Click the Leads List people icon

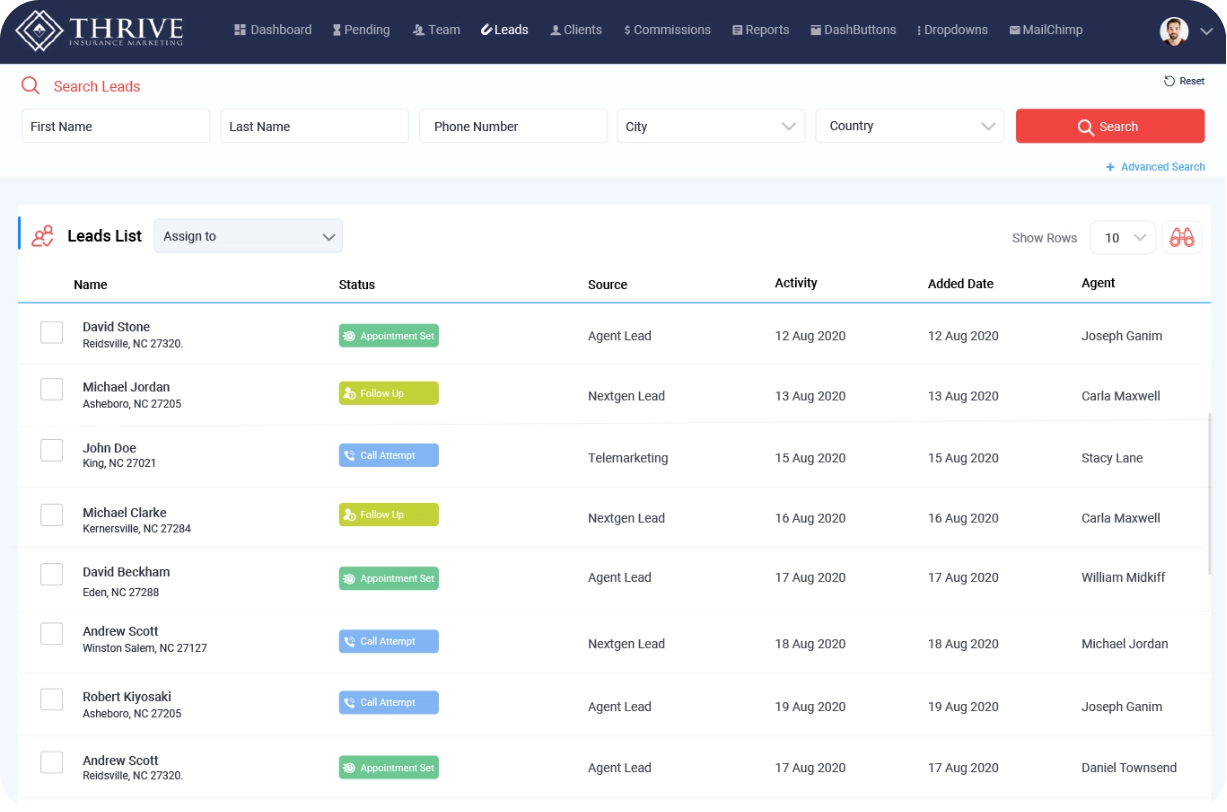click(43, 236)
